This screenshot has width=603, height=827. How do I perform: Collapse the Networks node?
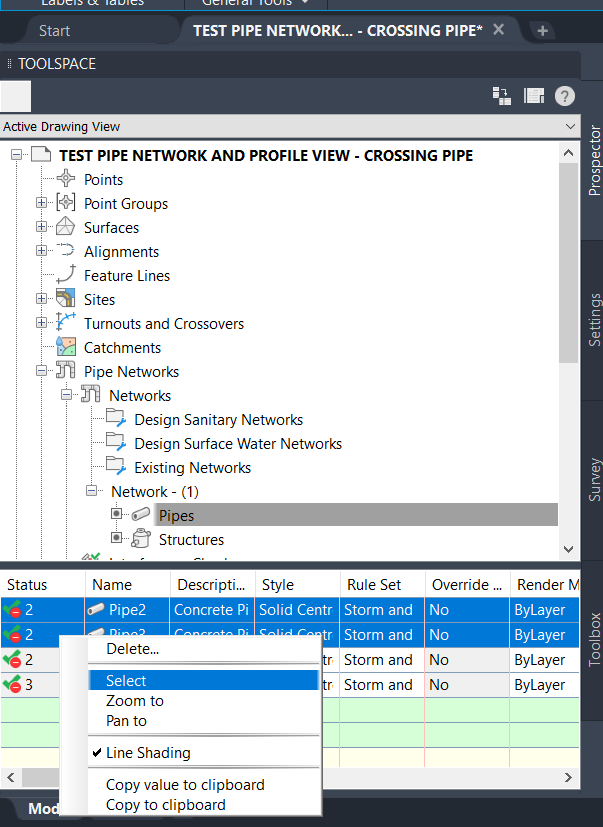[66, 395]
